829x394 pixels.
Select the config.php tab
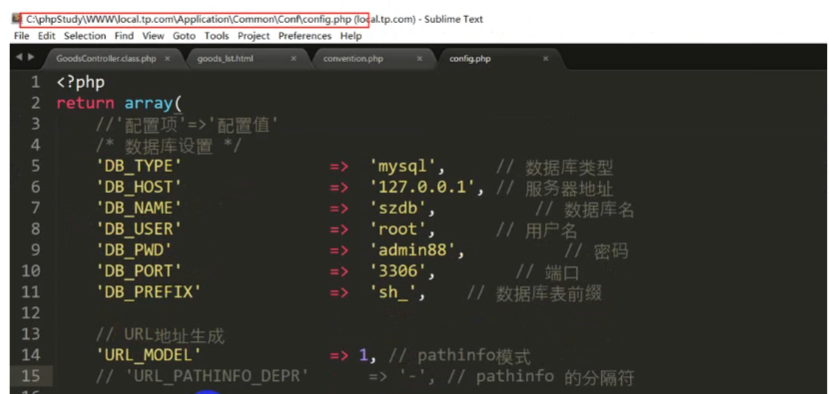click(x=470, y=59)
